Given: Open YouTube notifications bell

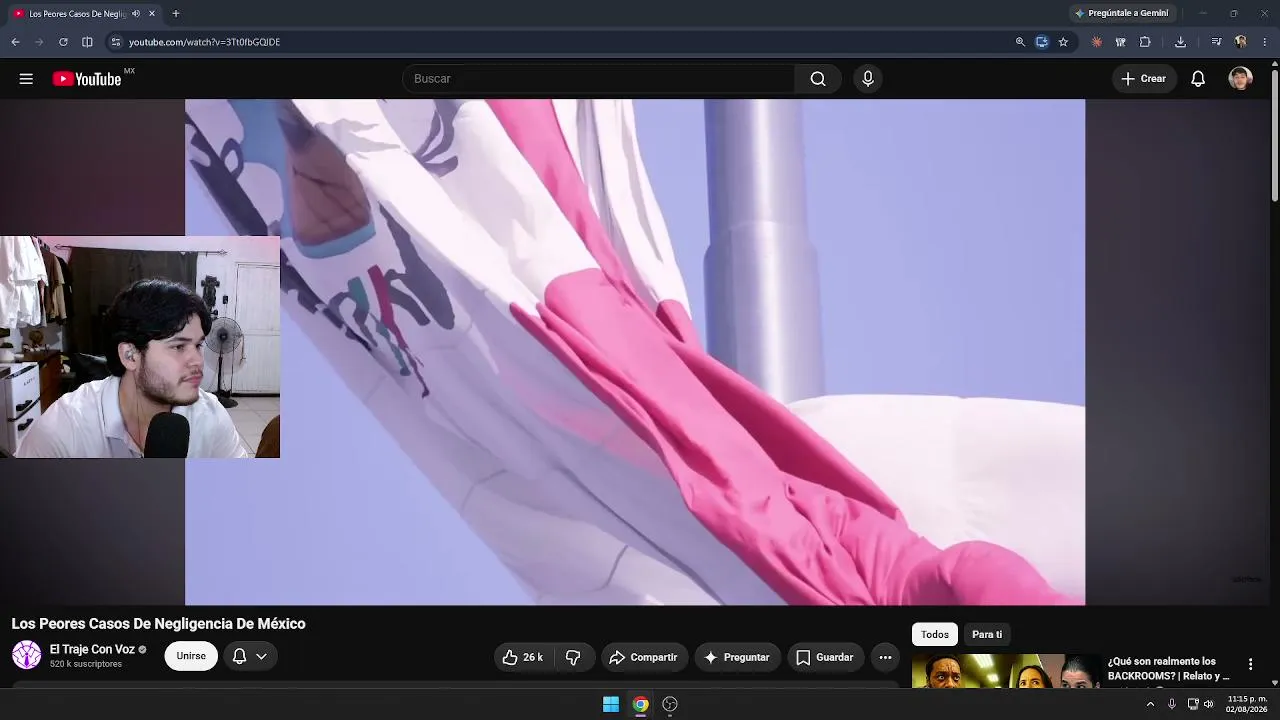Looking at the screenshot, I should (x=1198, y=79).
